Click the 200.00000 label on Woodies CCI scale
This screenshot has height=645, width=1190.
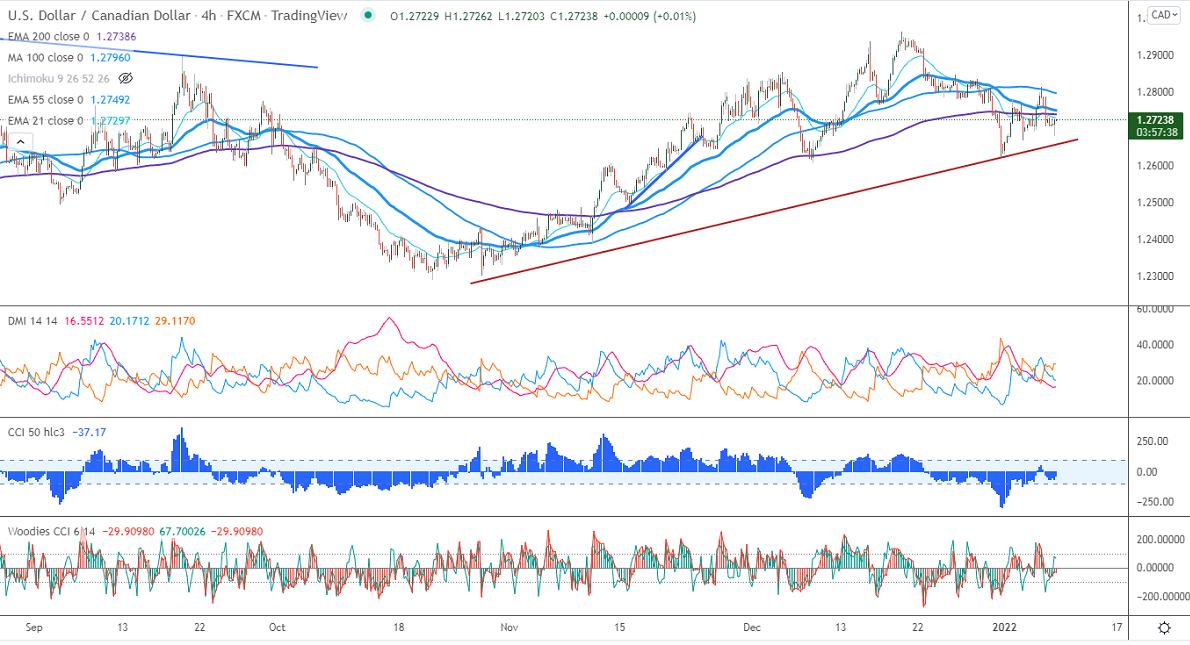click(1160, 540)
